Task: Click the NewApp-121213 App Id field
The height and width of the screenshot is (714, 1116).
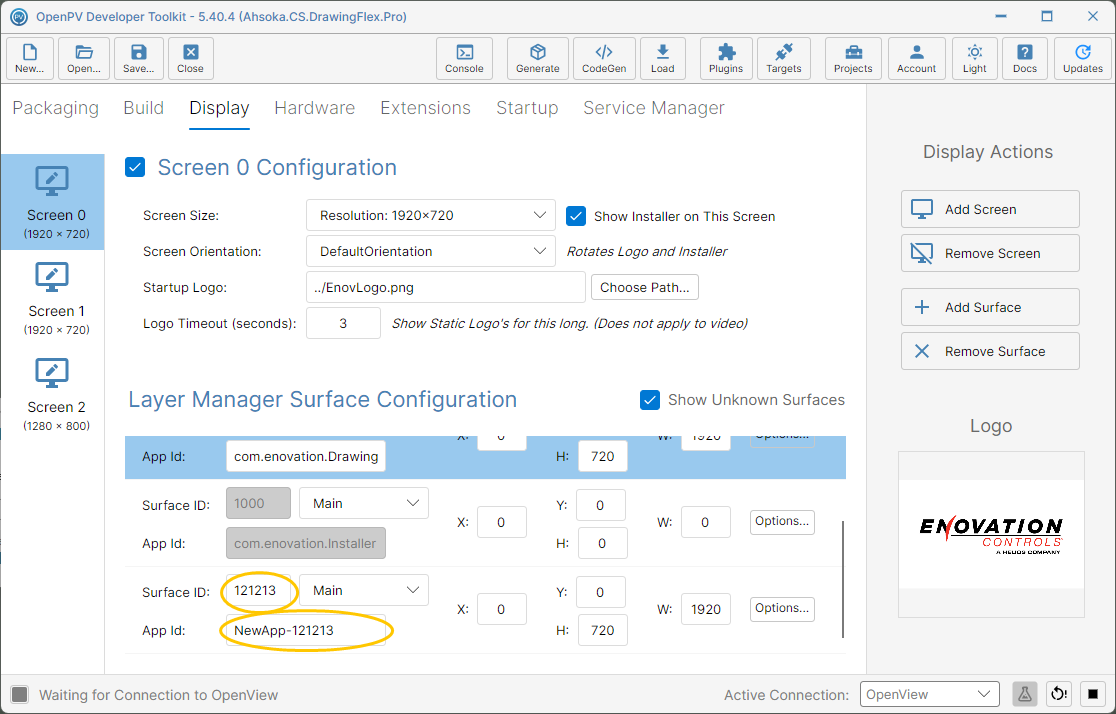Action: pyautogui.click(x=306, y=630)
